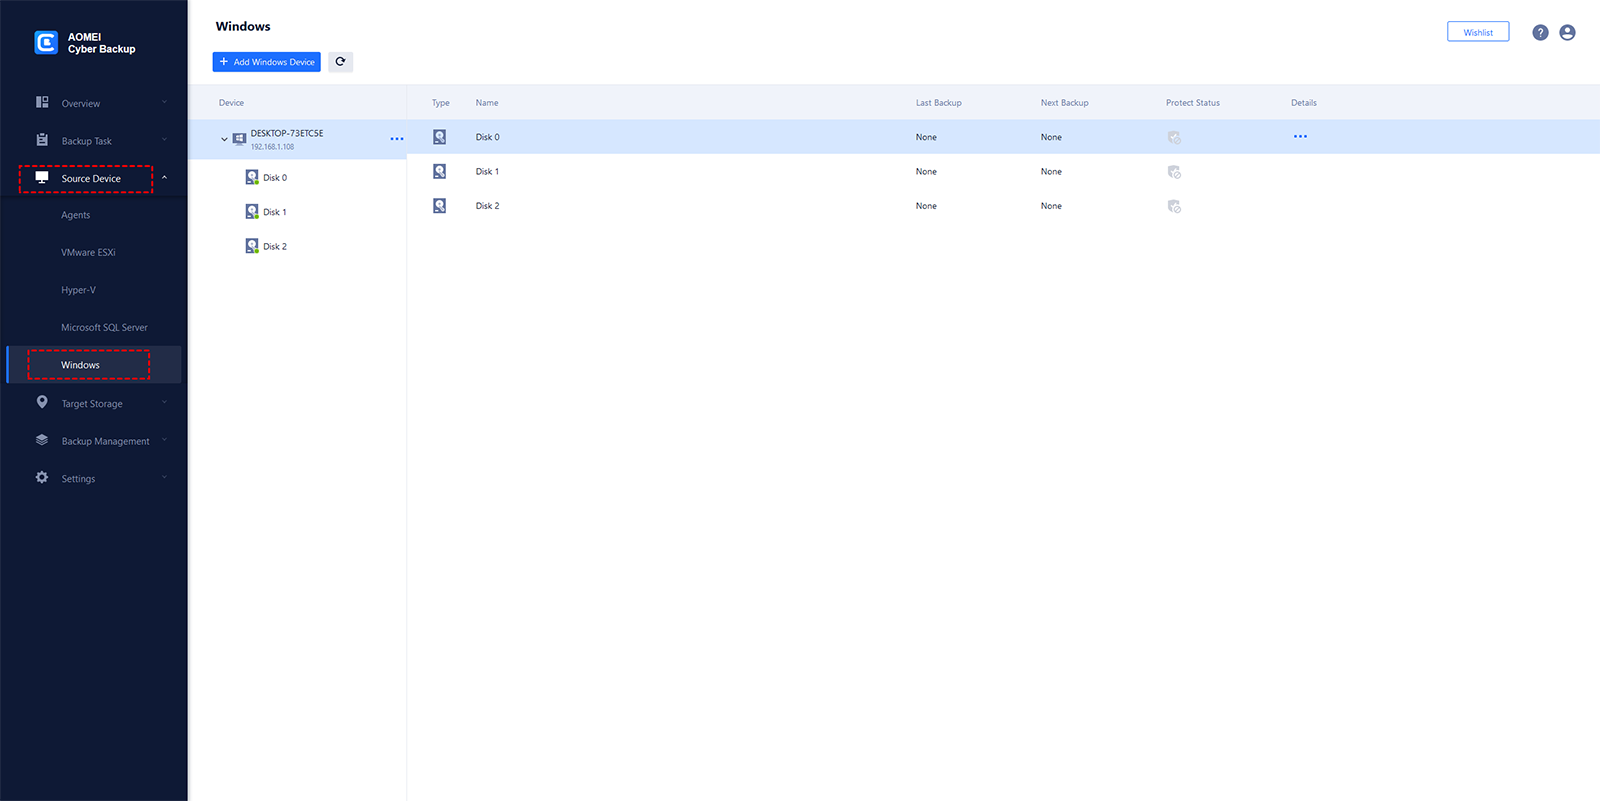Click the Next Backup column header
The width and height of the screenshot is (1600, 801).
click(1065, 103)
